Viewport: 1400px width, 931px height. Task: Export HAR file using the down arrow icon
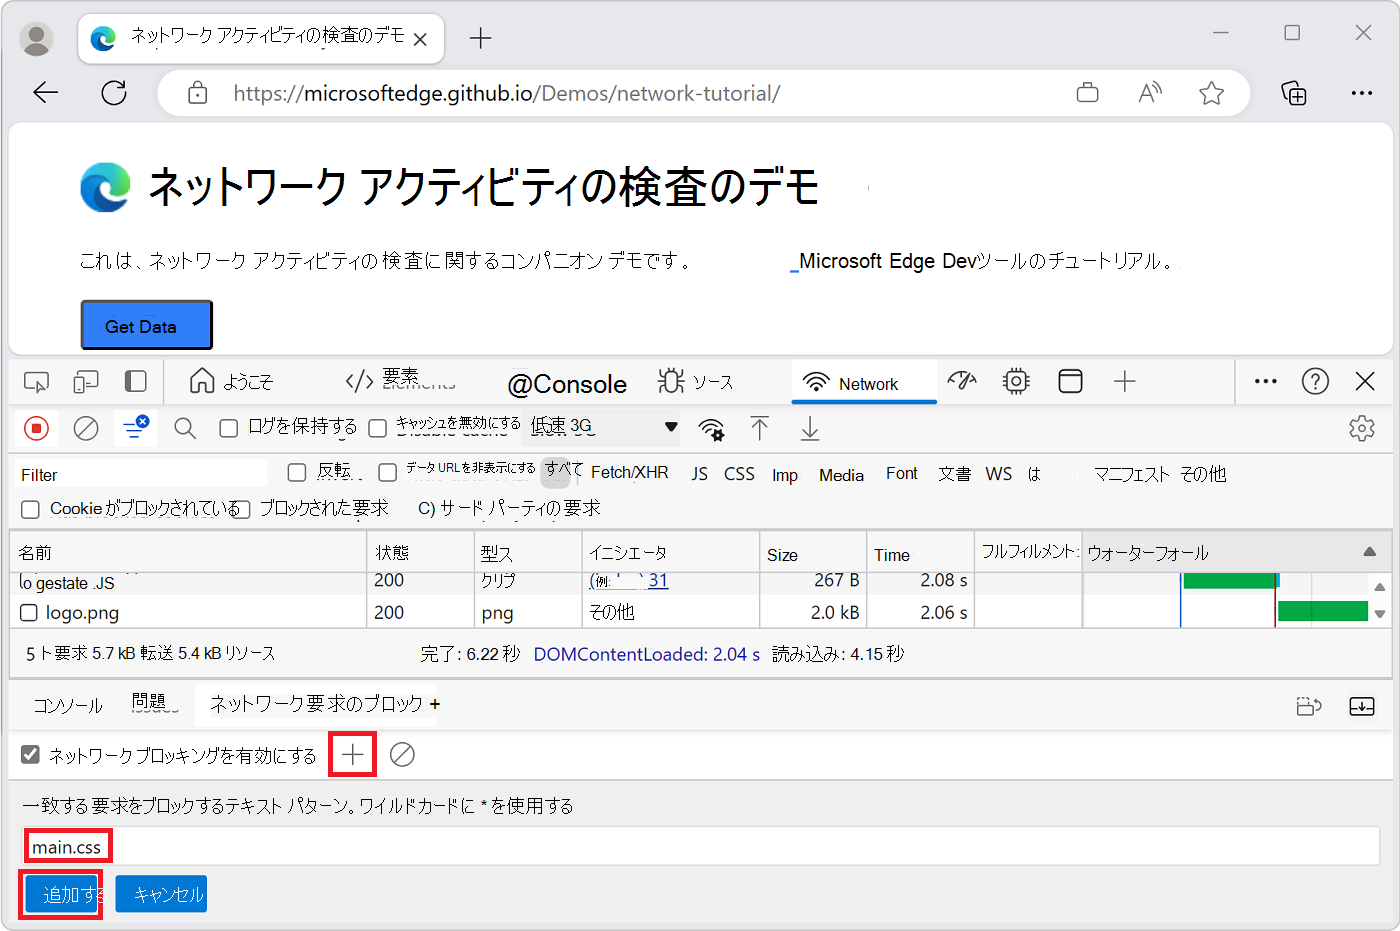809,428
